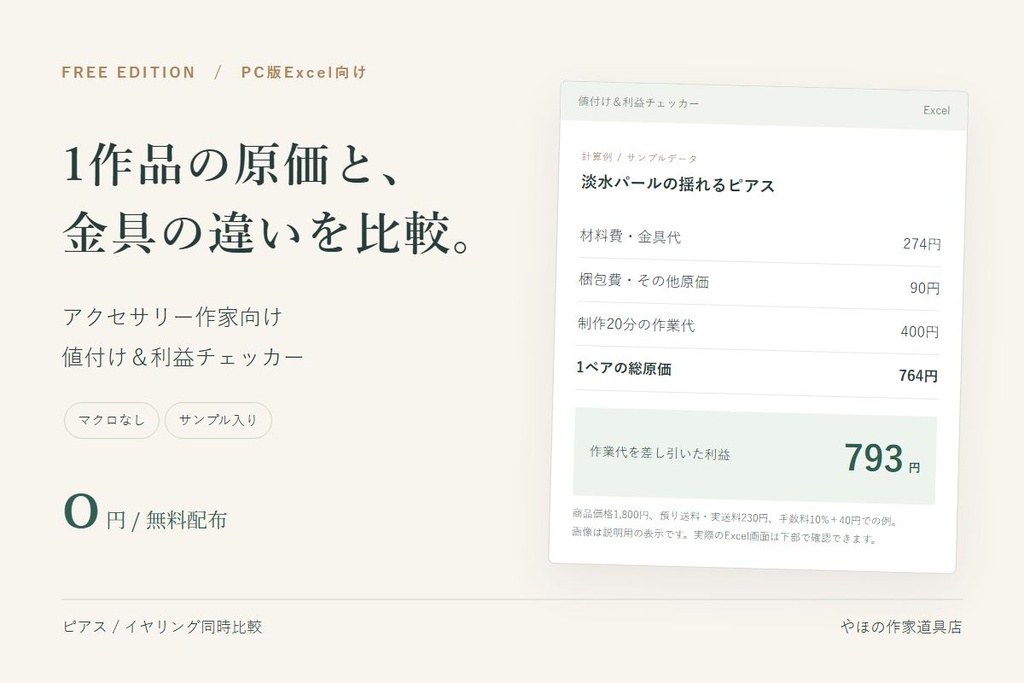The width and height of the screenshot is (1024, 683).
Task: Click the note starting '商品価格1,800円'
Action: point(736,518)
